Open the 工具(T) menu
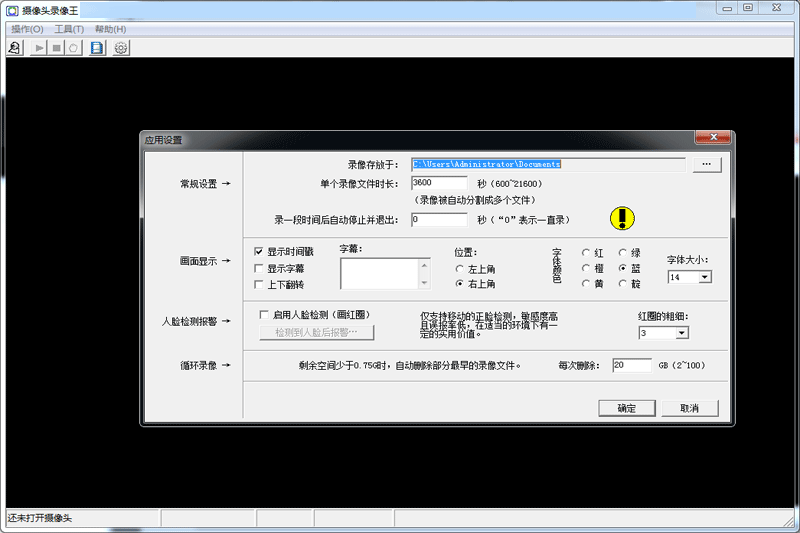 (69, 29)
